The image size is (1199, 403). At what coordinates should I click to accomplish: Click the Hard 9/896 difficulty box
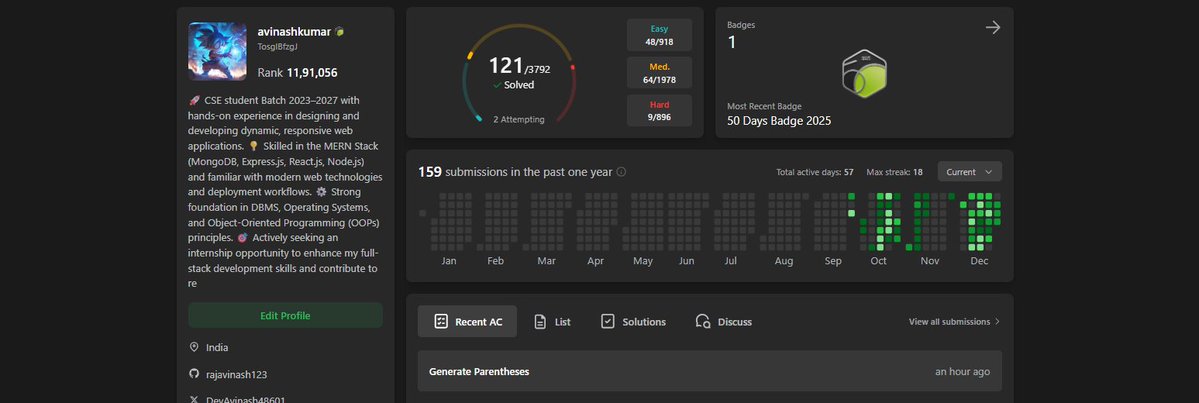click(659, 110)
